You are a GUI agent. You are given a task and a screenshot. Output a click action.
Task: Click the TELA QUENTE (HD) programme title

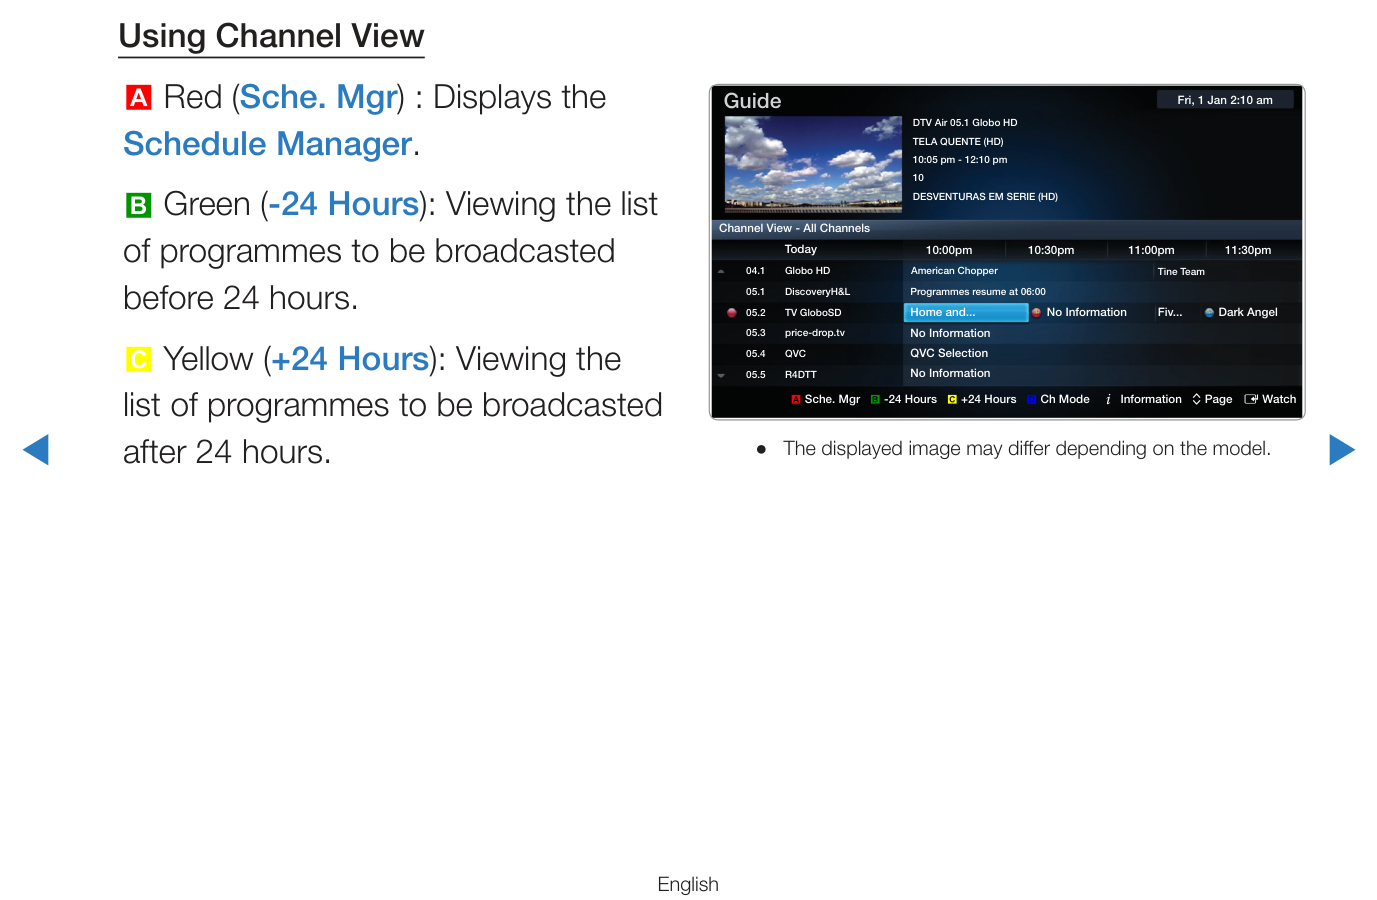[958, 142]
